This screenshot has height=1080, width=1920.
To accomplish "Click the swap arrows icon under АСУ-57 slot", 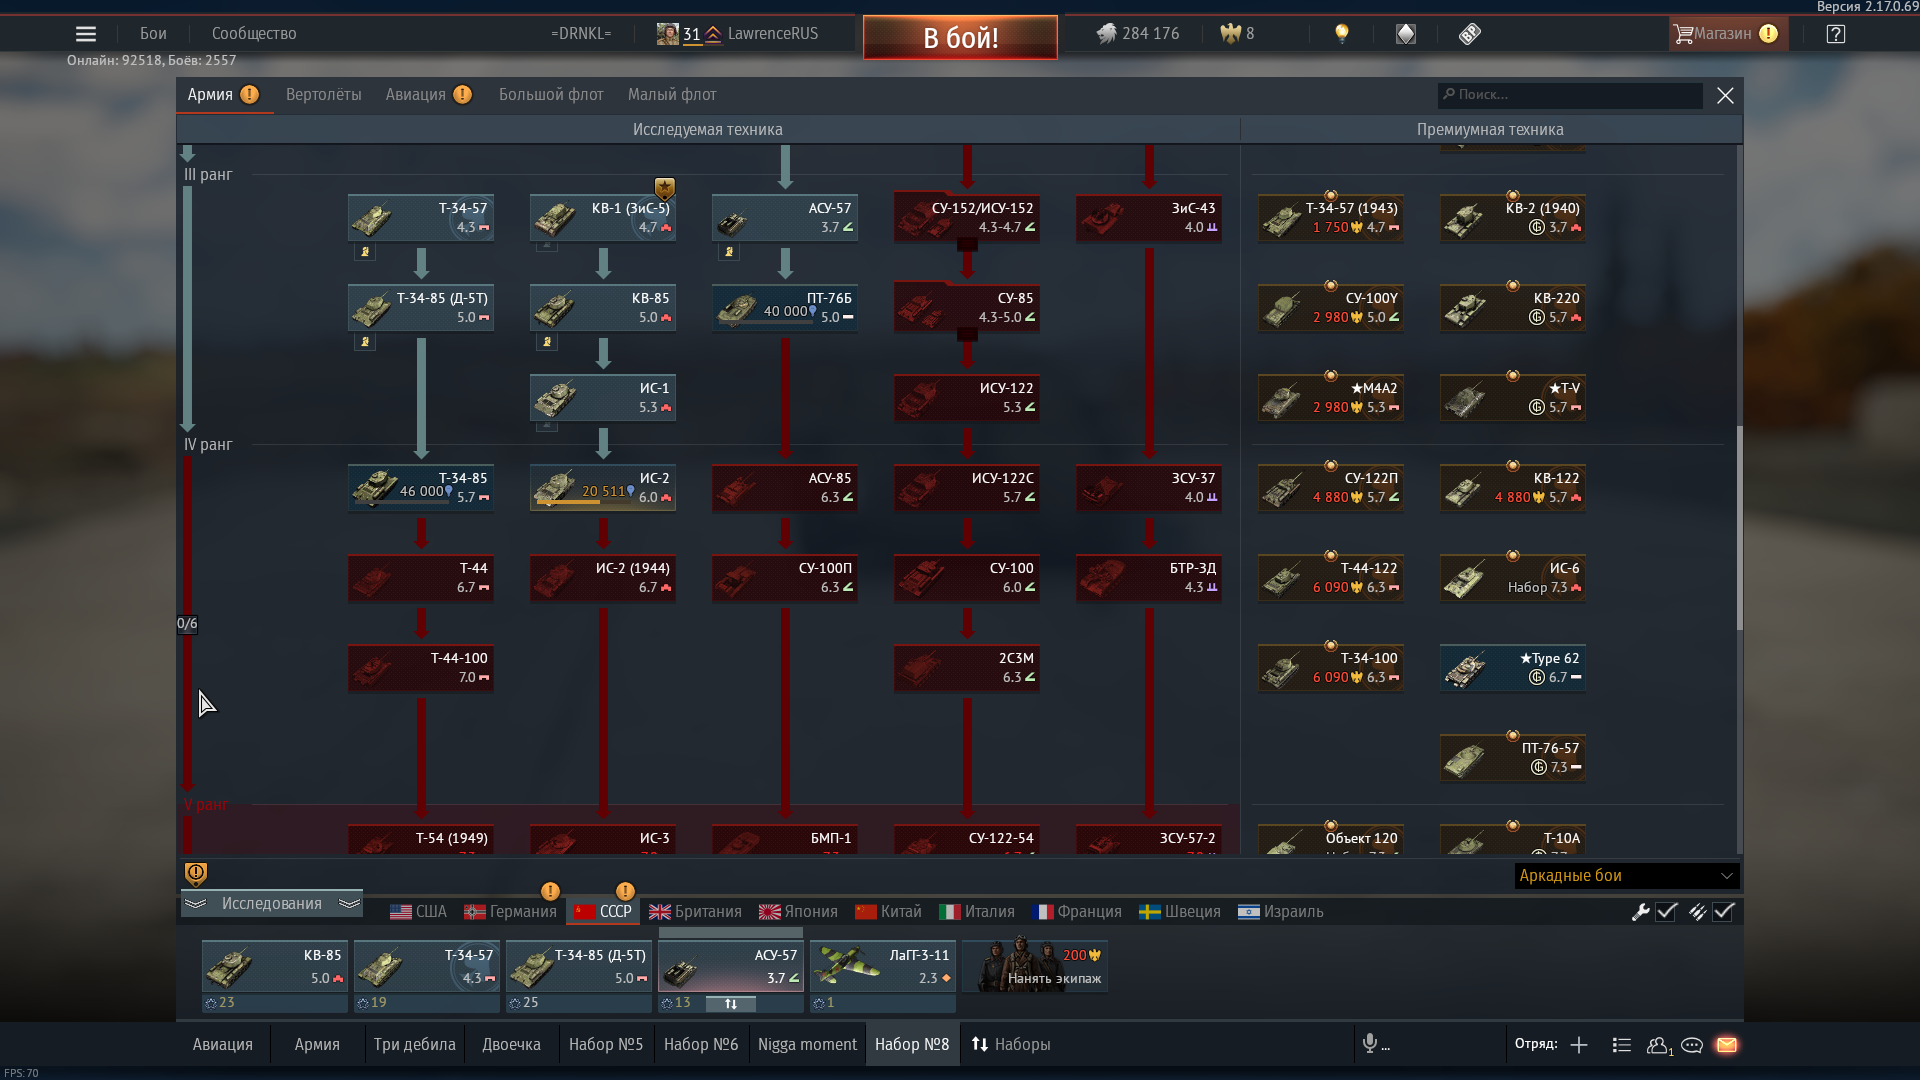I will pos(731,1003).
